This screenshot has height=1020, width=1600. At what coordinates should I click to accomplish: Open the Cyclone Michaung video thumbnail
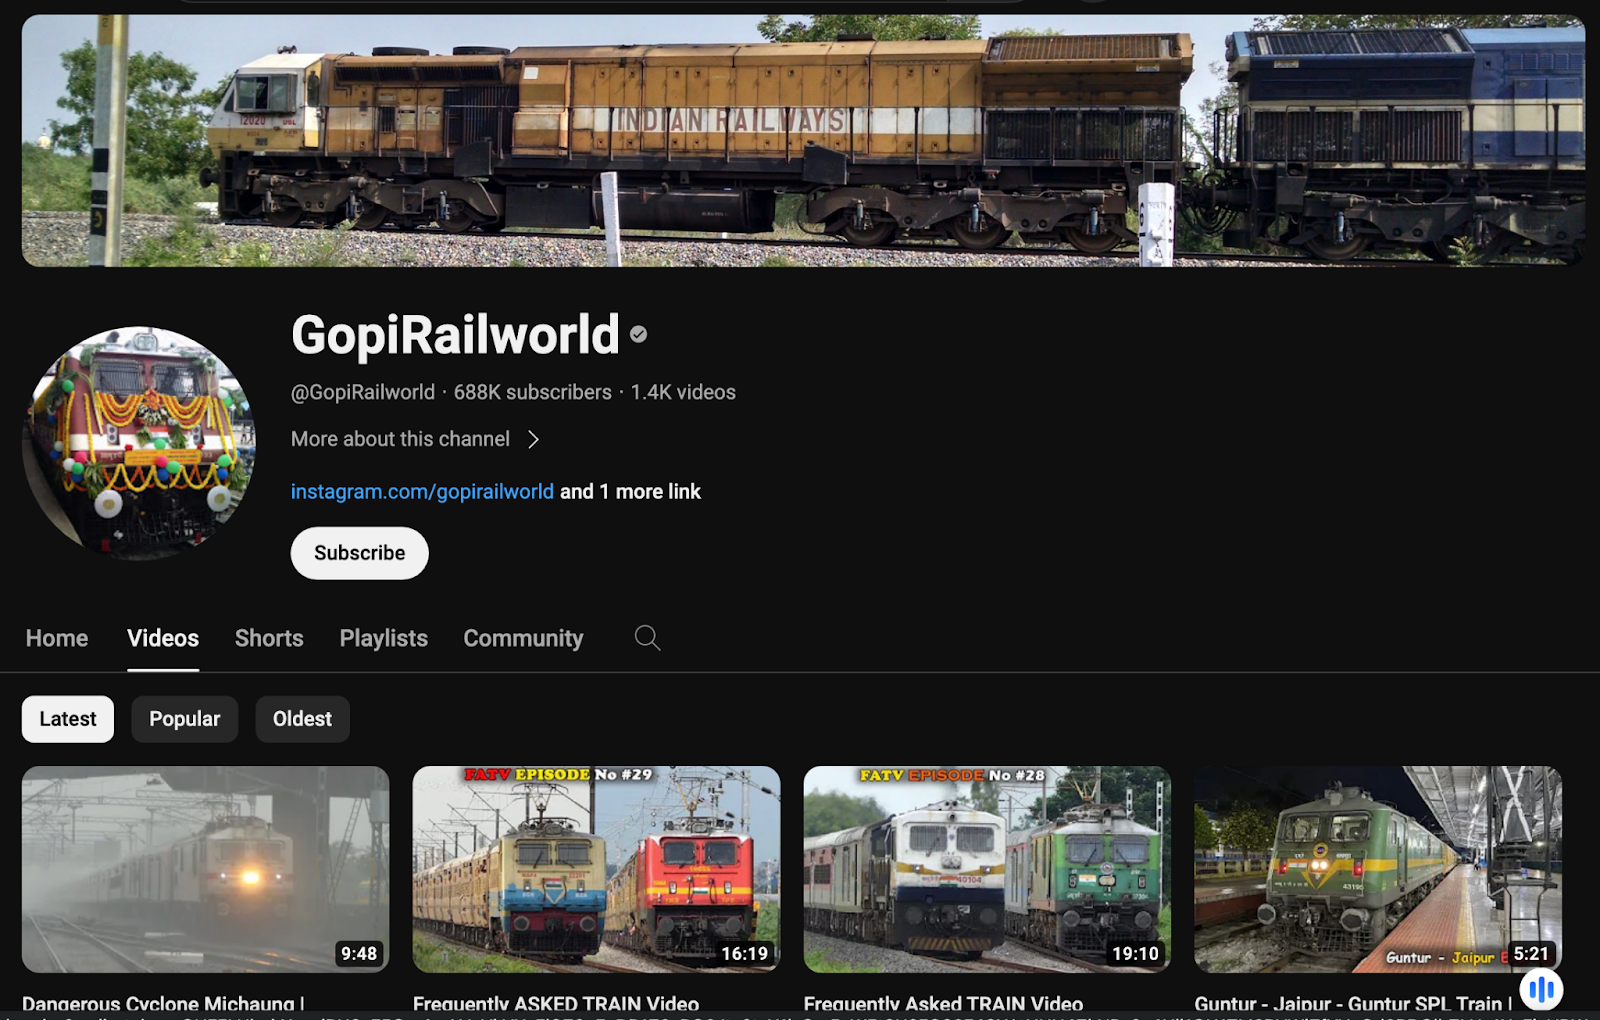coord(206,869)
